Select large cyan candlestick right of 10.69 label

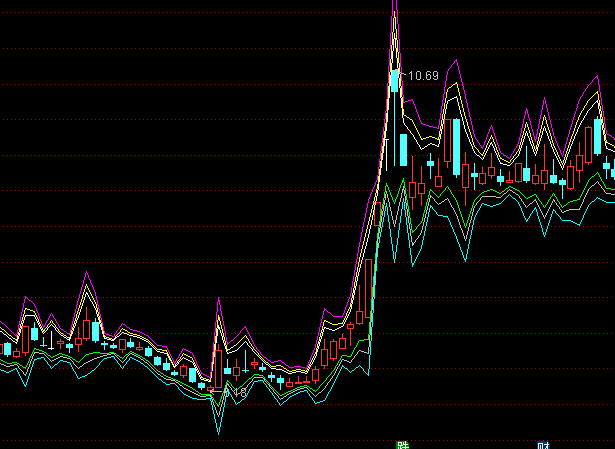point(456,146)
